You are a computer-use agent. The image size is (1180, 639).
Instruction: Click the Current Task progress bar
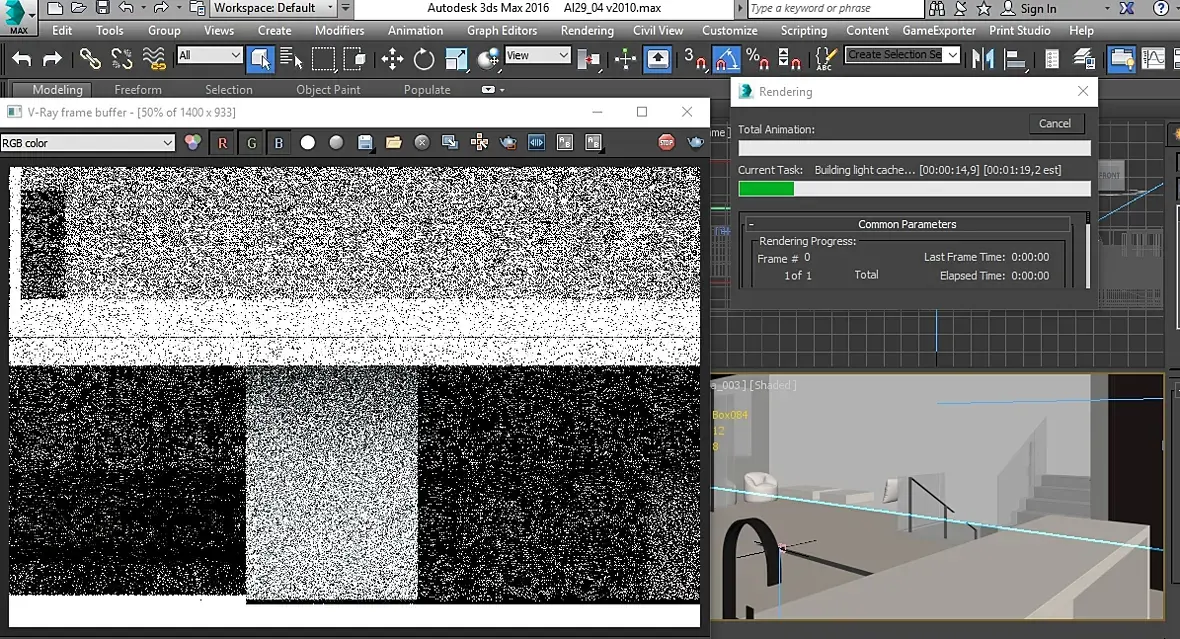click(x=914, y=189)
